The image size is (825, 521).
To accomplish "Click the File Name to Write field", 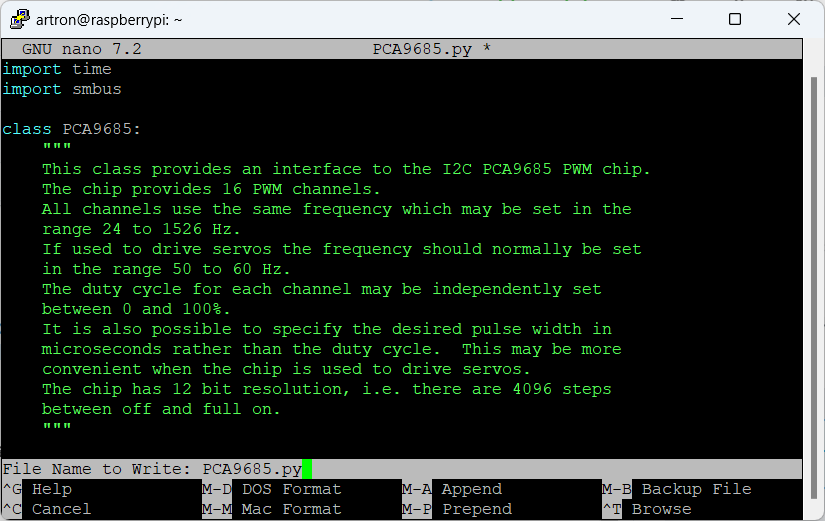I will coord(402,468).
